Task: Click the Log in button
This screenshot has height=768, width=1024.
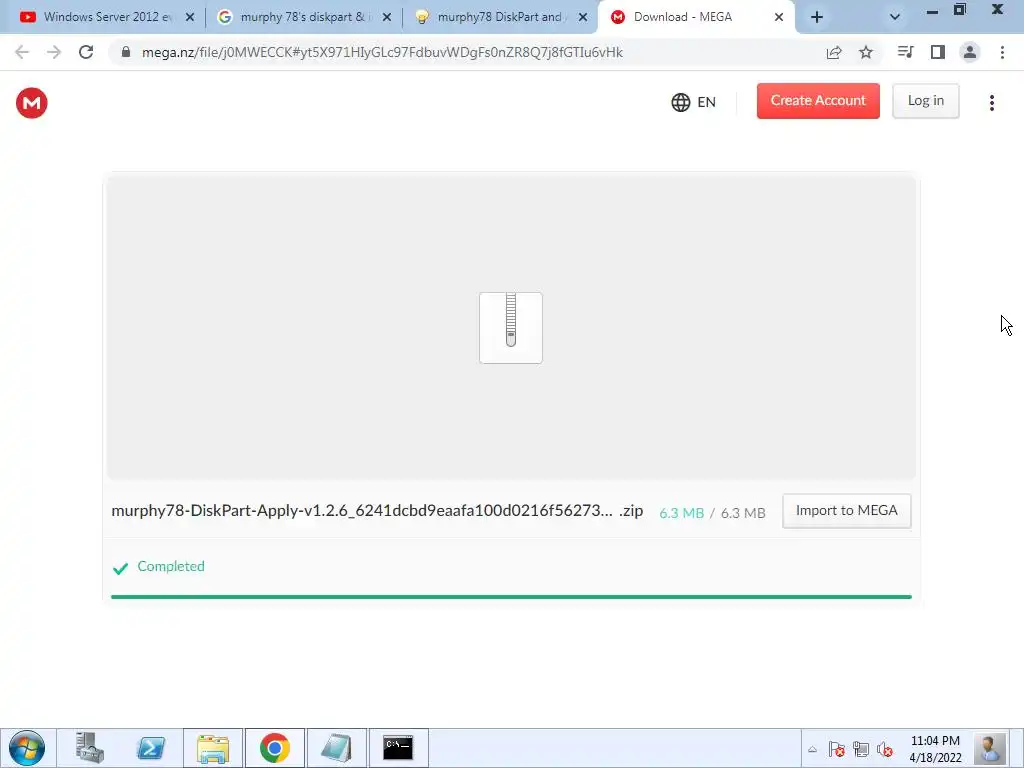Action: pos(925,101)
